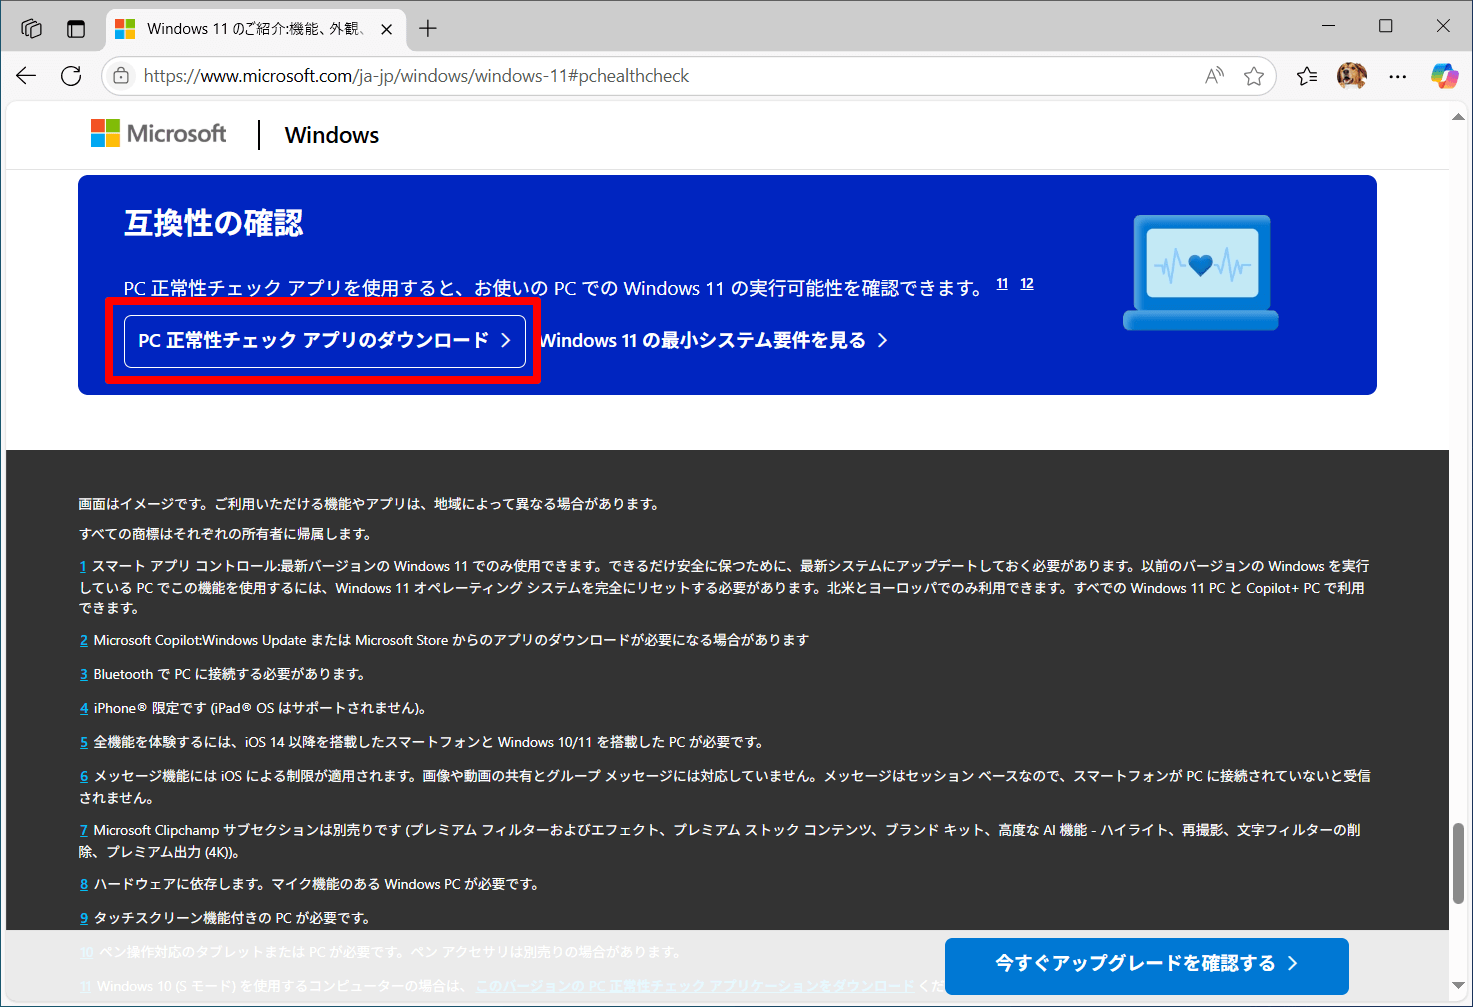Click text 互換性の確認 heading
1473x1007 pixels.
click(x=214, y=223)
